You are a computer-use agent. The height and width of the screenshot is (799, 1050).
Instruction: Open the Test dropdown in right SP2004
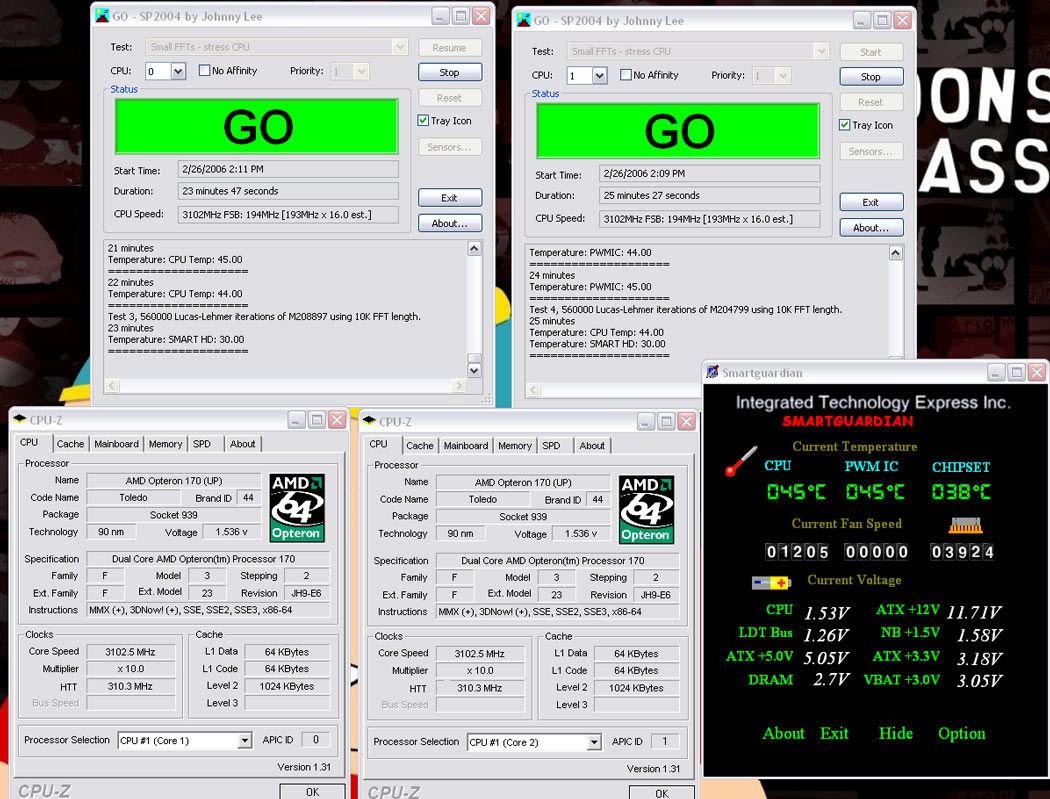tap(821, 51)
